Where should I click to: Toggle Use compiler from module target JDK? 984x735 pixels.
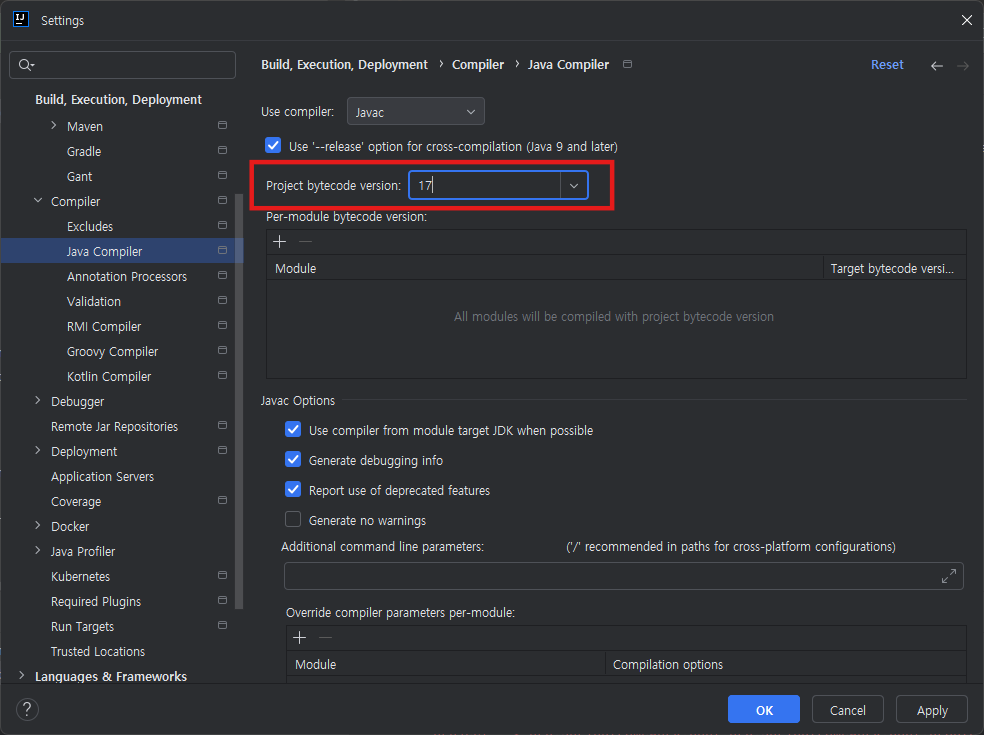293,430
